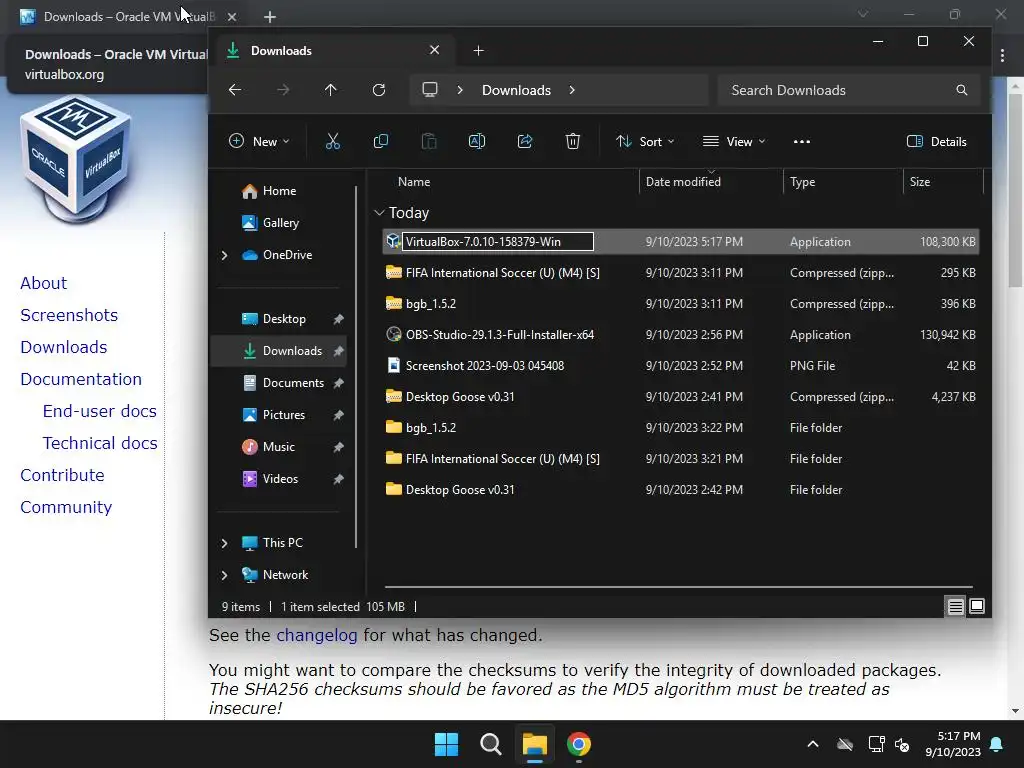Click the navigation pane vertical scrollbar
This screenshot has height=768, width=1024.
pyautogui.click(x=356, y=367)
